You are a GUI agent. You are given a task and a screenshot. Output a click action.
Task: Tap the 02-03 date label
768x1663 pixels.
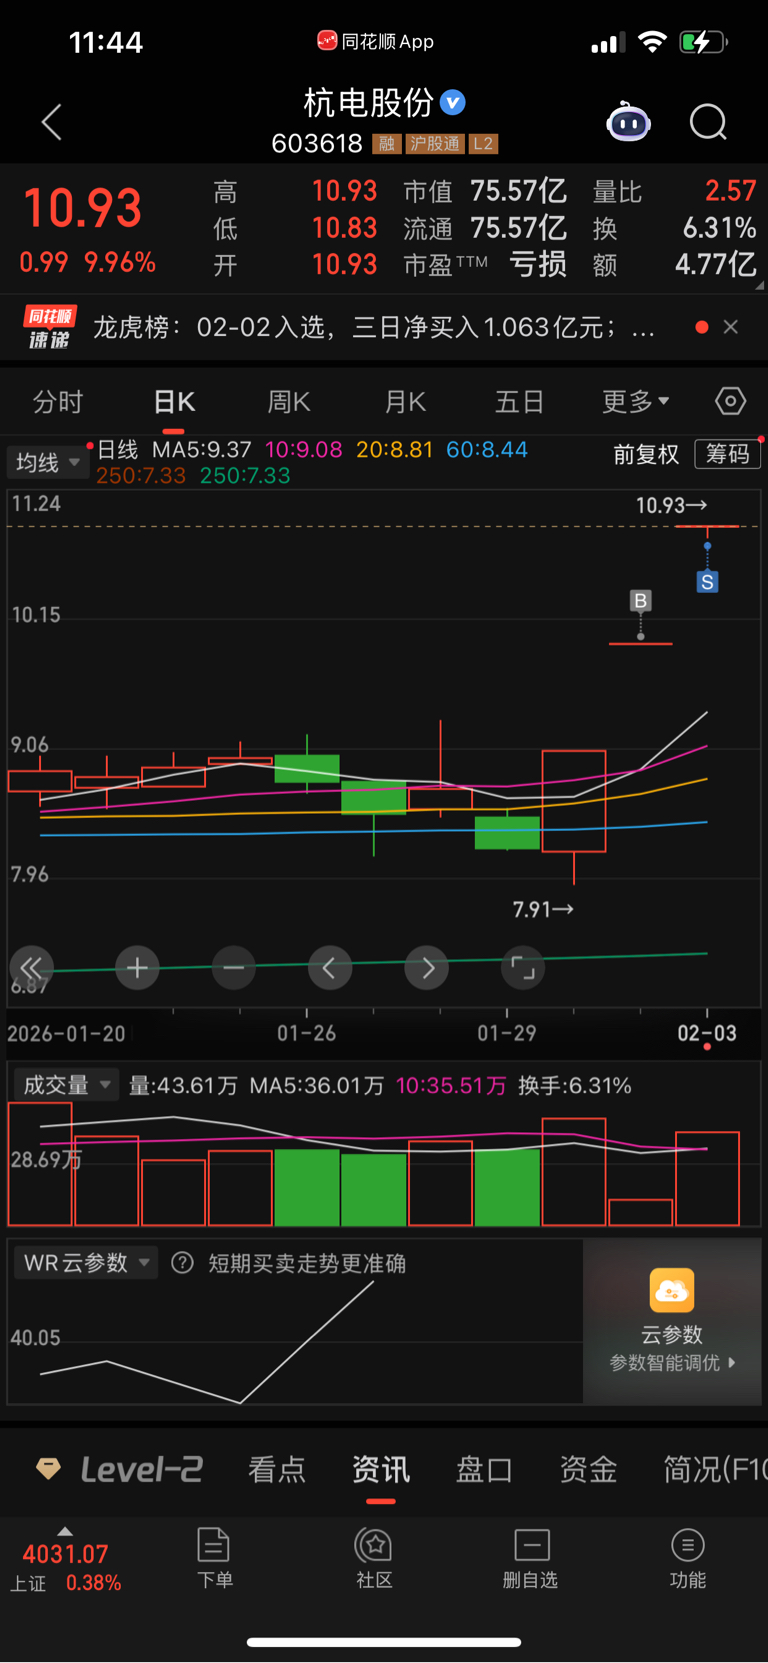707,1033
